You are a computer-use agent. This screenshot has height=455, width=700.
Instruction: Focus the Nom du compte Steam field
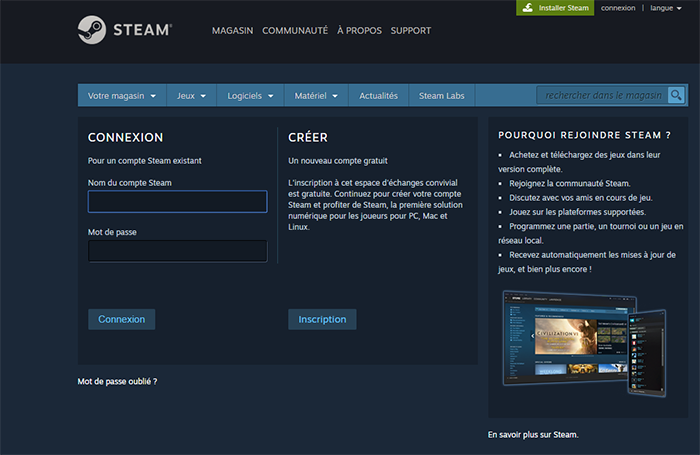pos(178,201)
